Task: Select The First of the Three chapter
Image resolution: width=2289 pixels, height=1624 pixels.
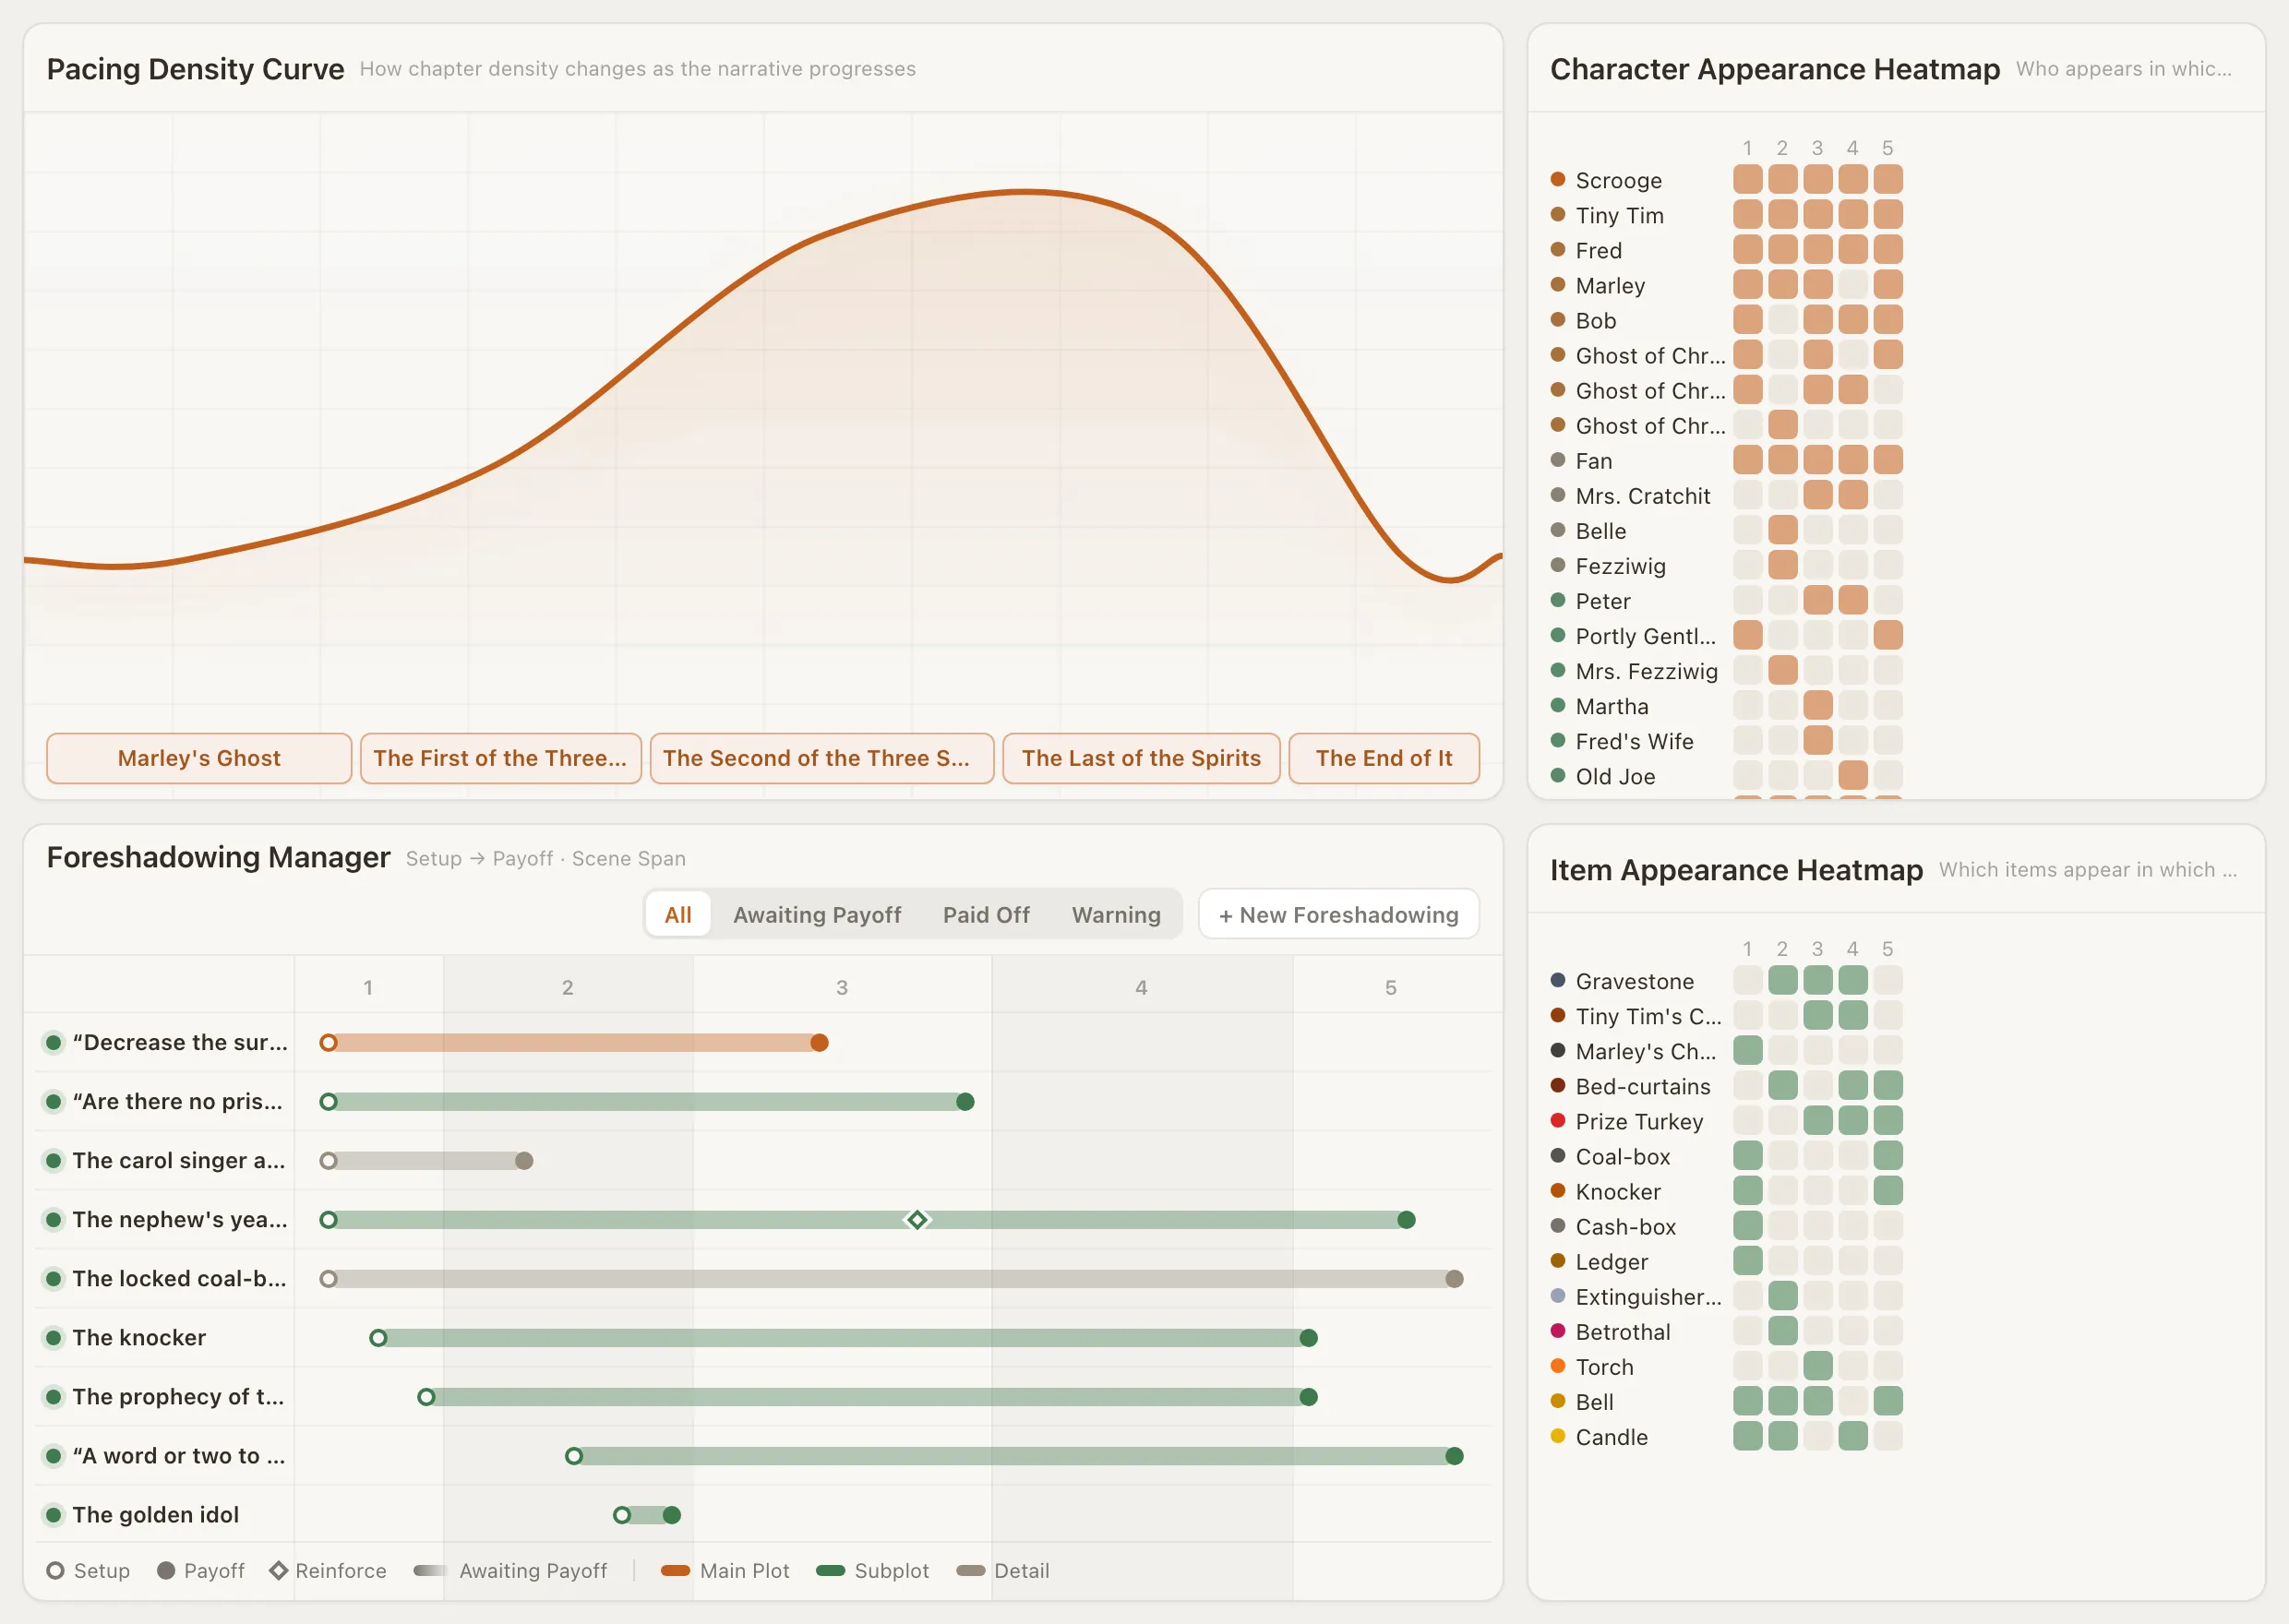Action: (x=500, y=758)
